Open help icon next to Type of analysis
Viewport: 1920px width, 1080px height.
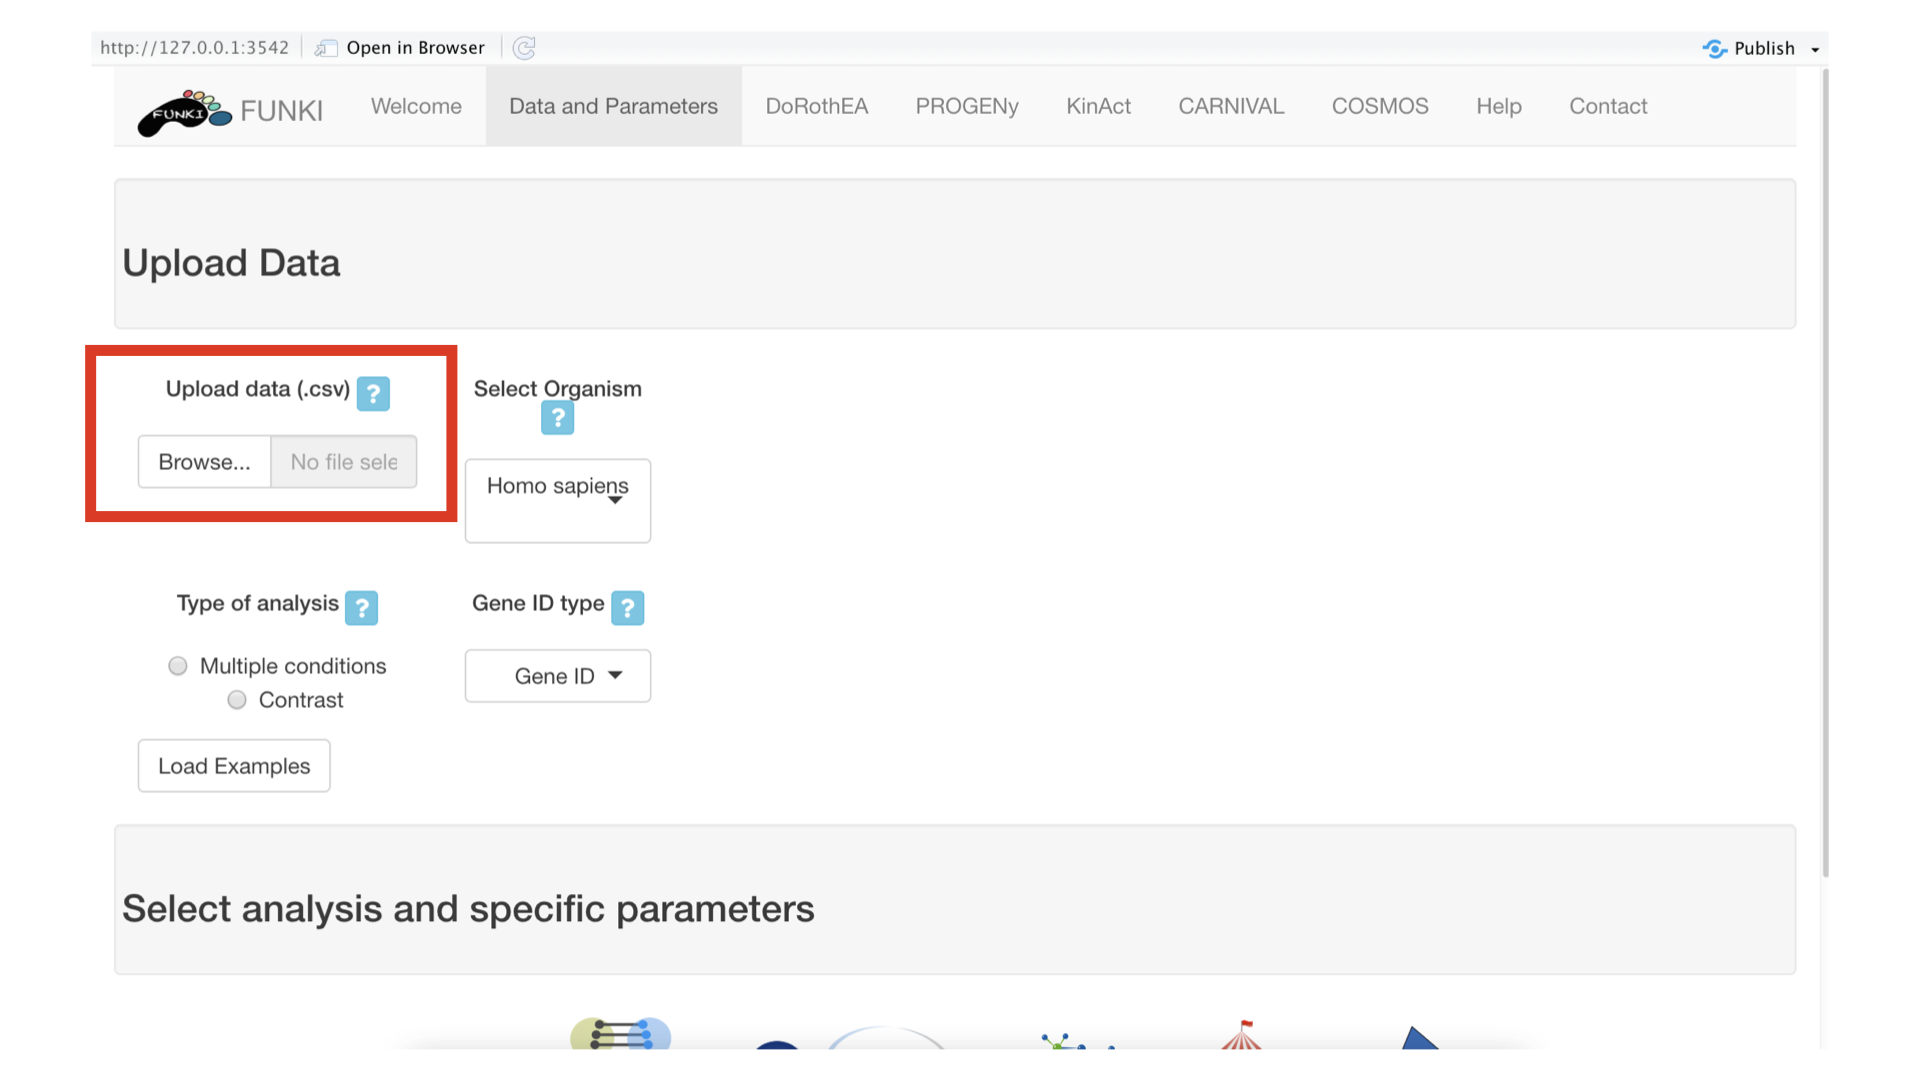361,607
